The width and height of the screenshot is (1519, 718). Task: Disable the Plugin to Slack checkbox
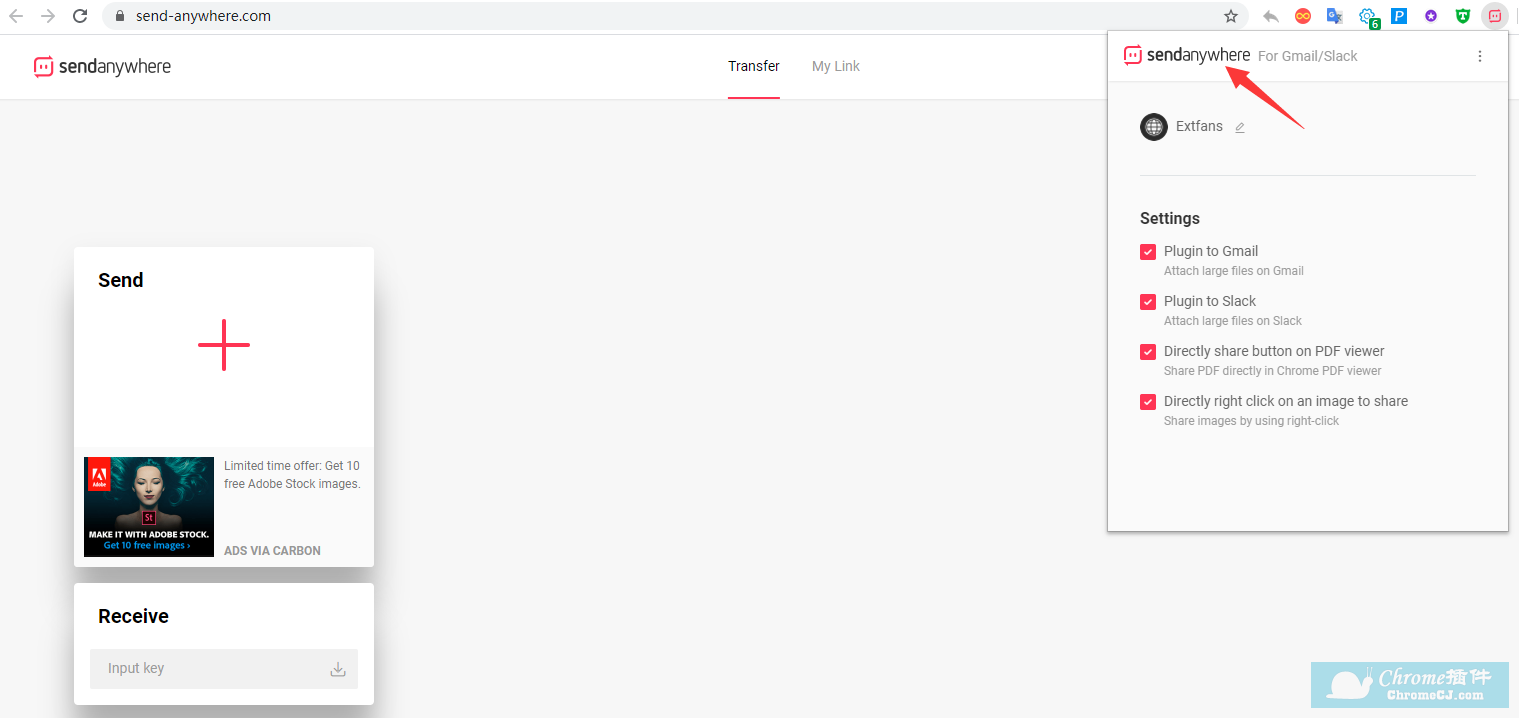coord(1148,302)
